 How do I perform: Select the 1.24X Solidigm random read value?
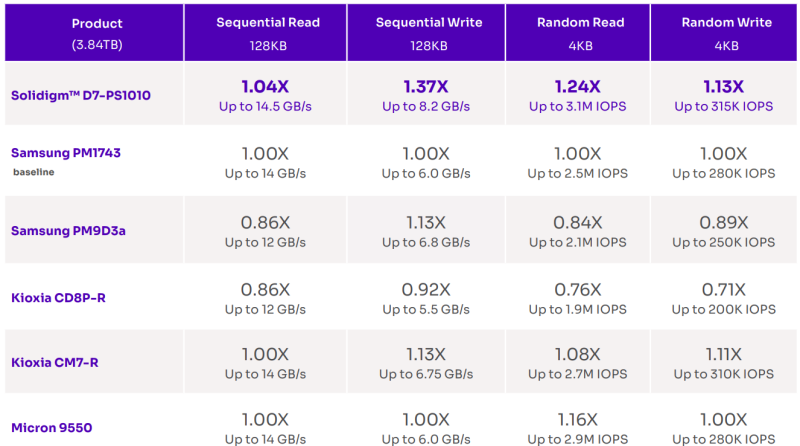point(578,87)
